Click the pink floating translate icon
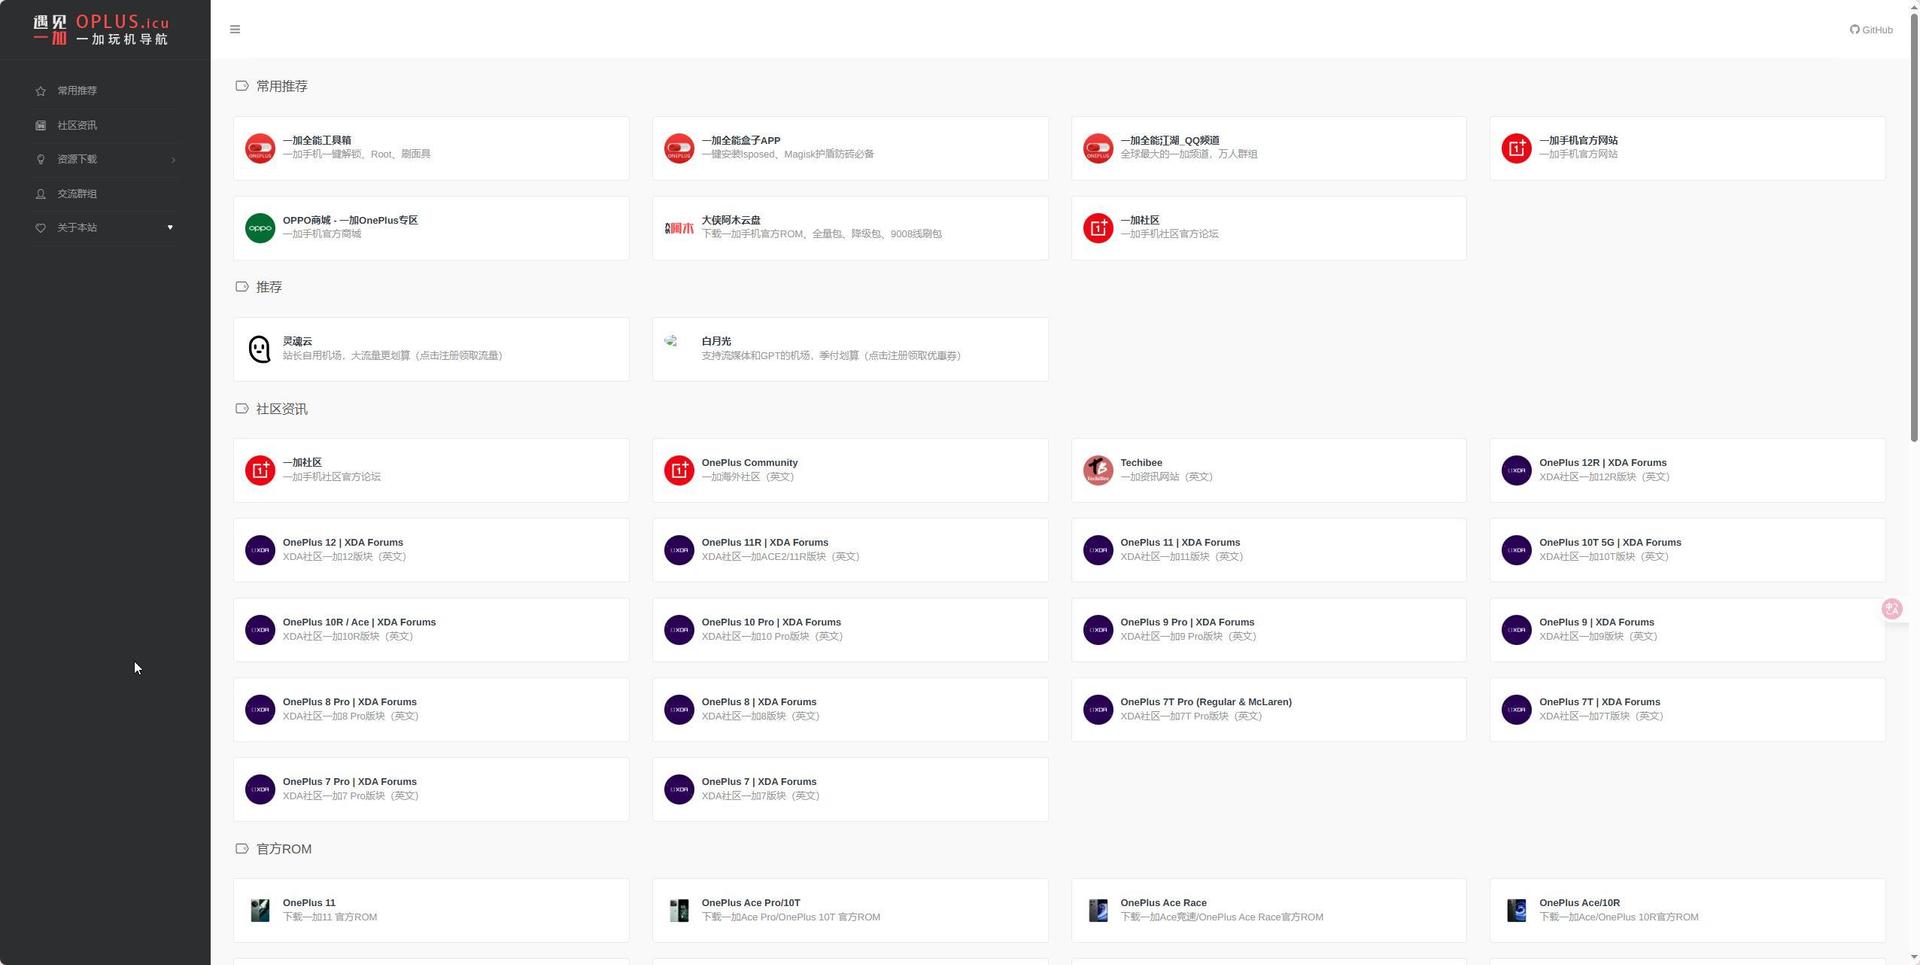 click(x=1891, y=609)
